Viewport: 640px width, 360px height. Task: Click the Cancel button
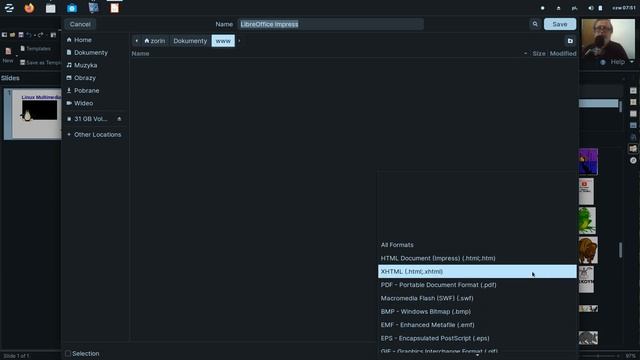[x=80, y=24]
